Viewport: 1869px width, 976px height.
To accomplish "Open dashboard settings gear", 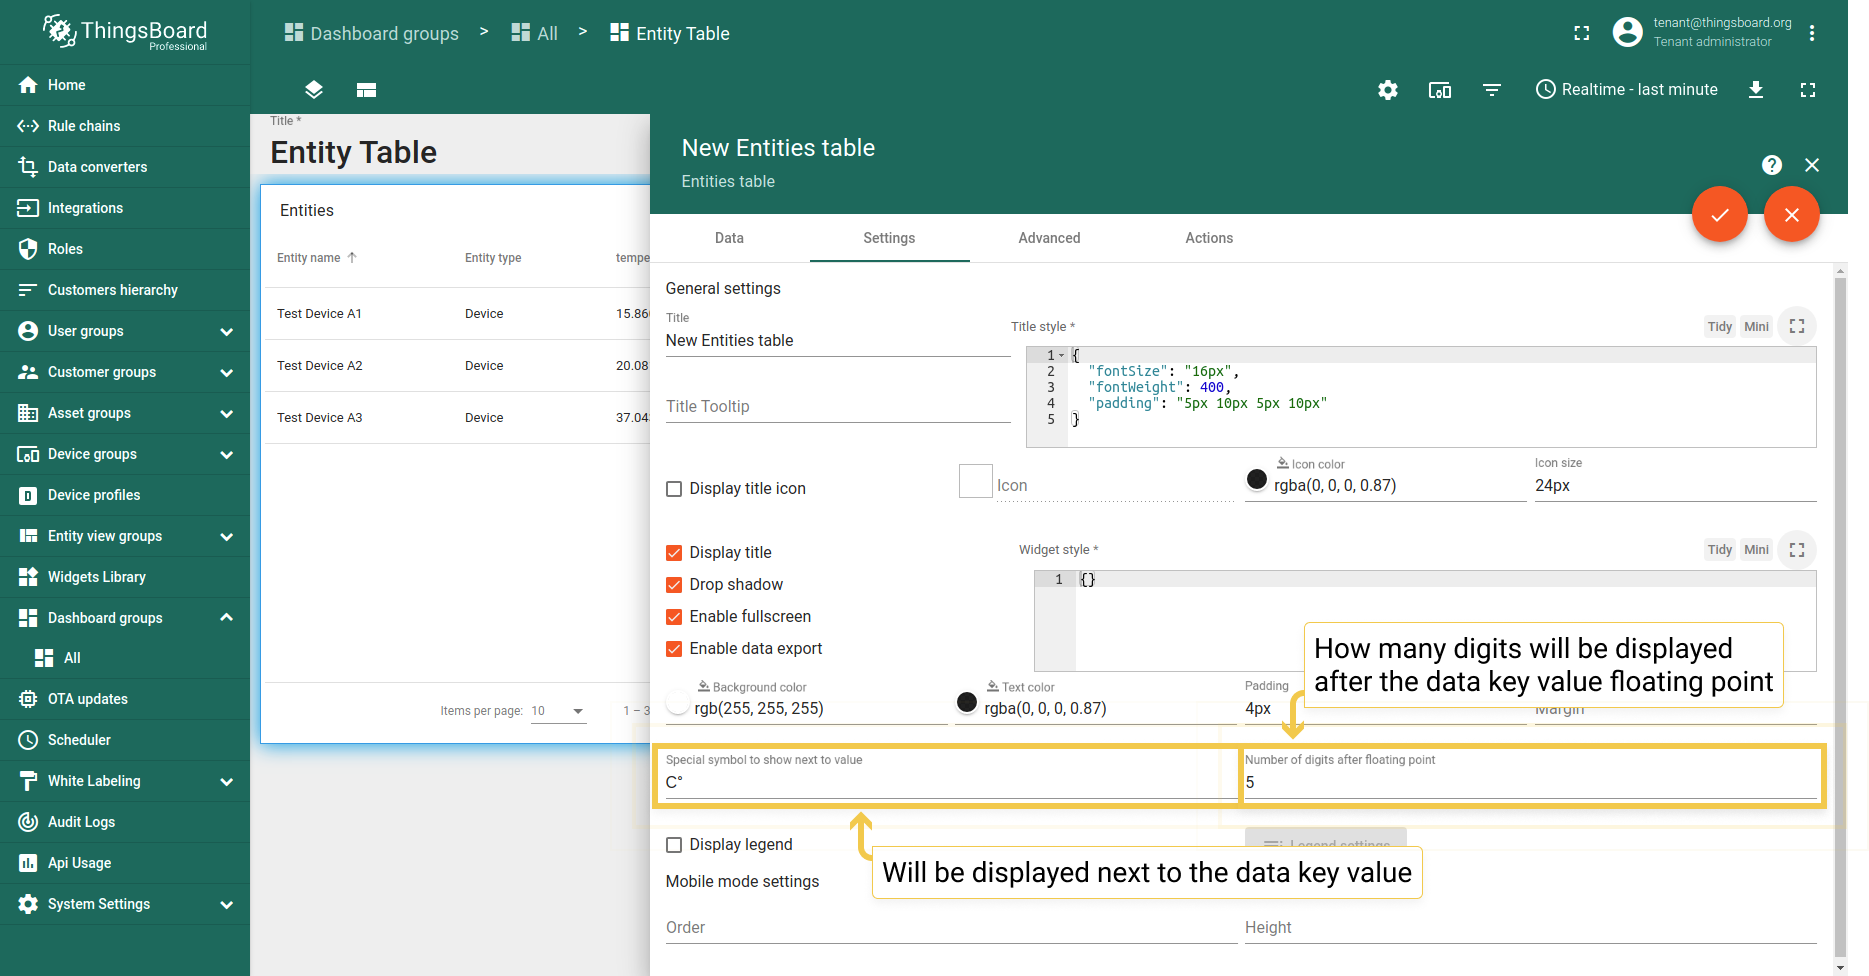I will (x=1388, y=90).
